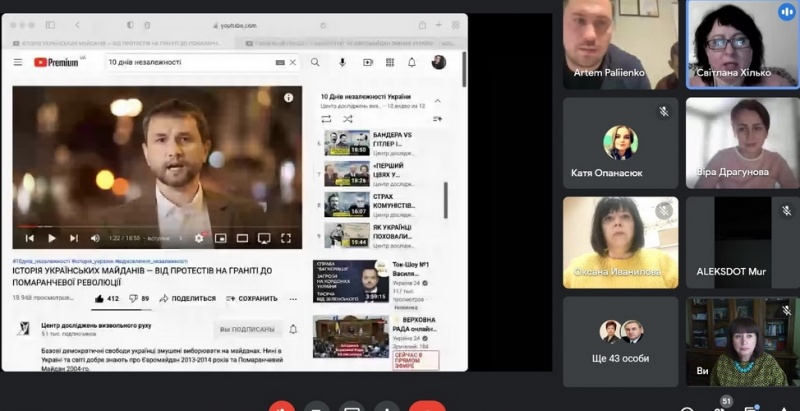Toggle playlist loop mode
This screenshot has height=411, width=800.
(x=326, y=118)
